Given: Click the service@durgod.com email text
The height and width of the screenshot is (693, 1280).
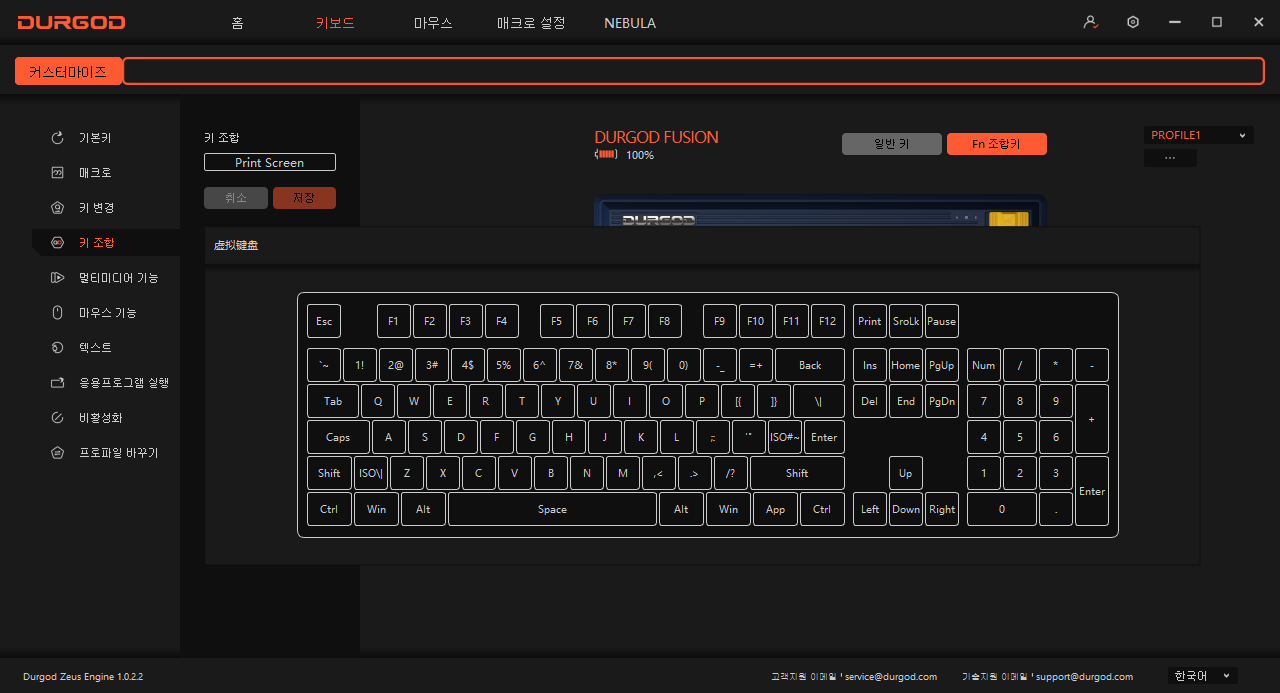Looking at the screenshot, I should pyautogui.click(x=891, y=677).
